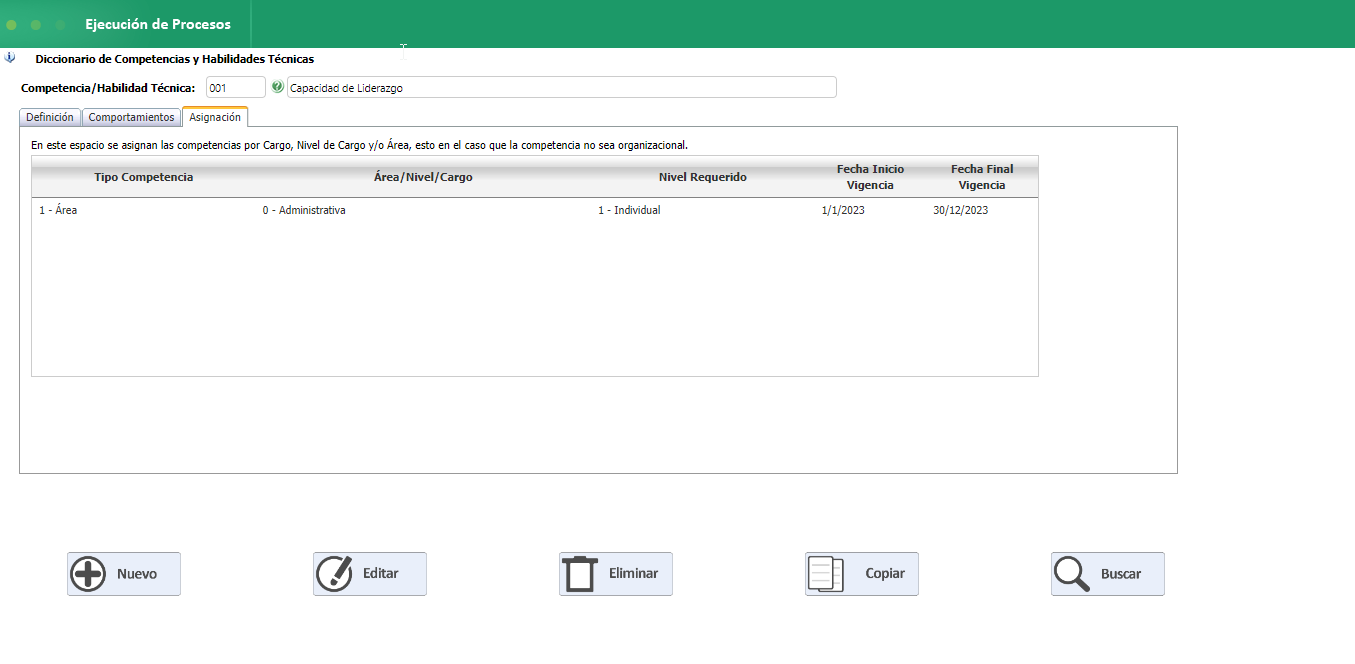Click the Capacidad de Liderazgo name field
The height and width of the screenshot is (664, 1355).
point(561,88)
